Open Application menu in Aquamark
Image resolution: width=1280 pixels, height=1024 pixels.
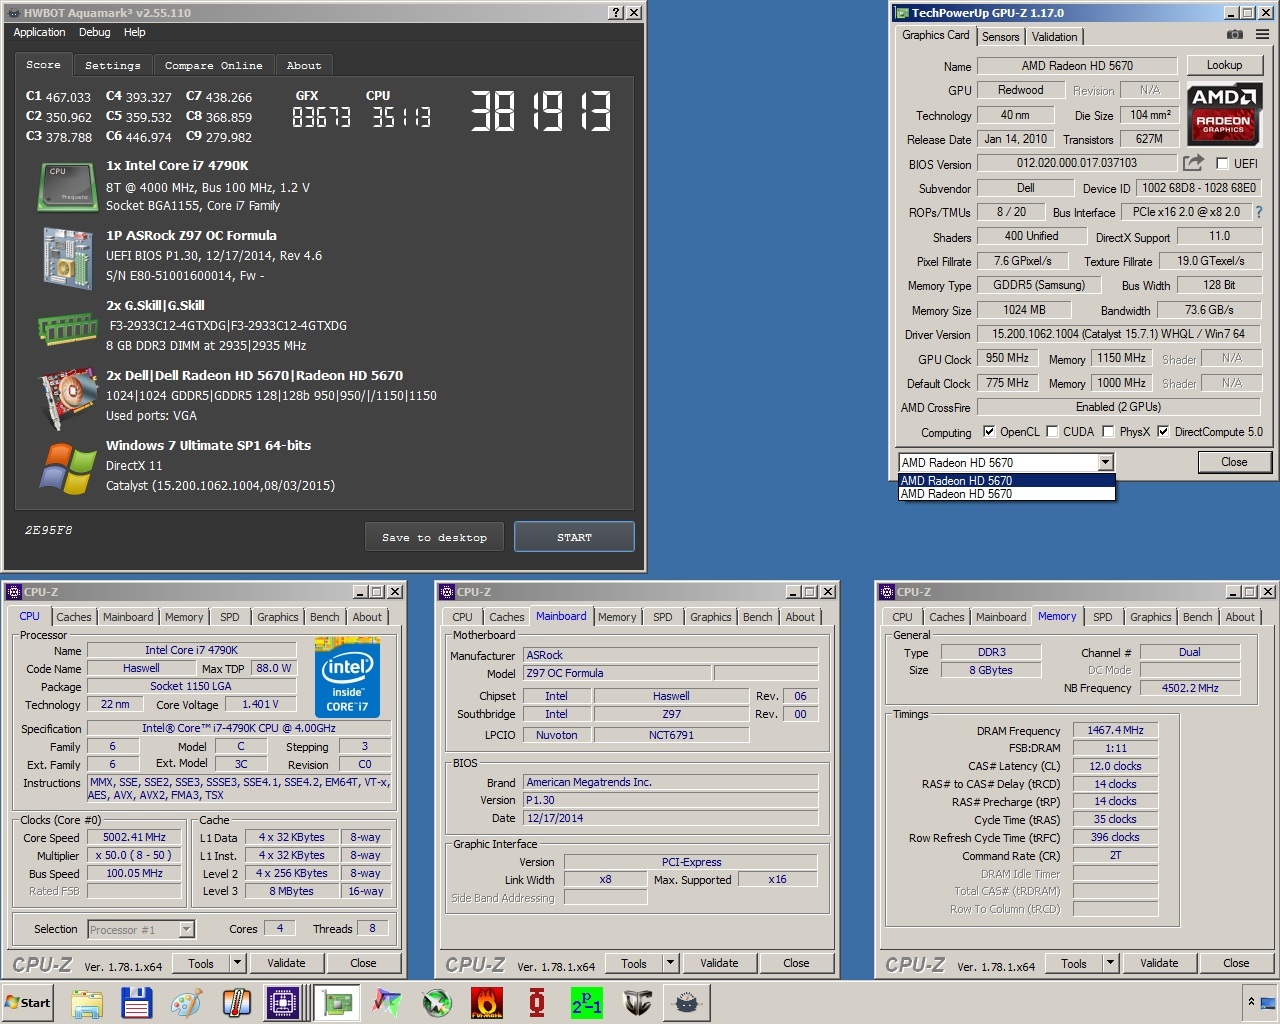point(39,32)
